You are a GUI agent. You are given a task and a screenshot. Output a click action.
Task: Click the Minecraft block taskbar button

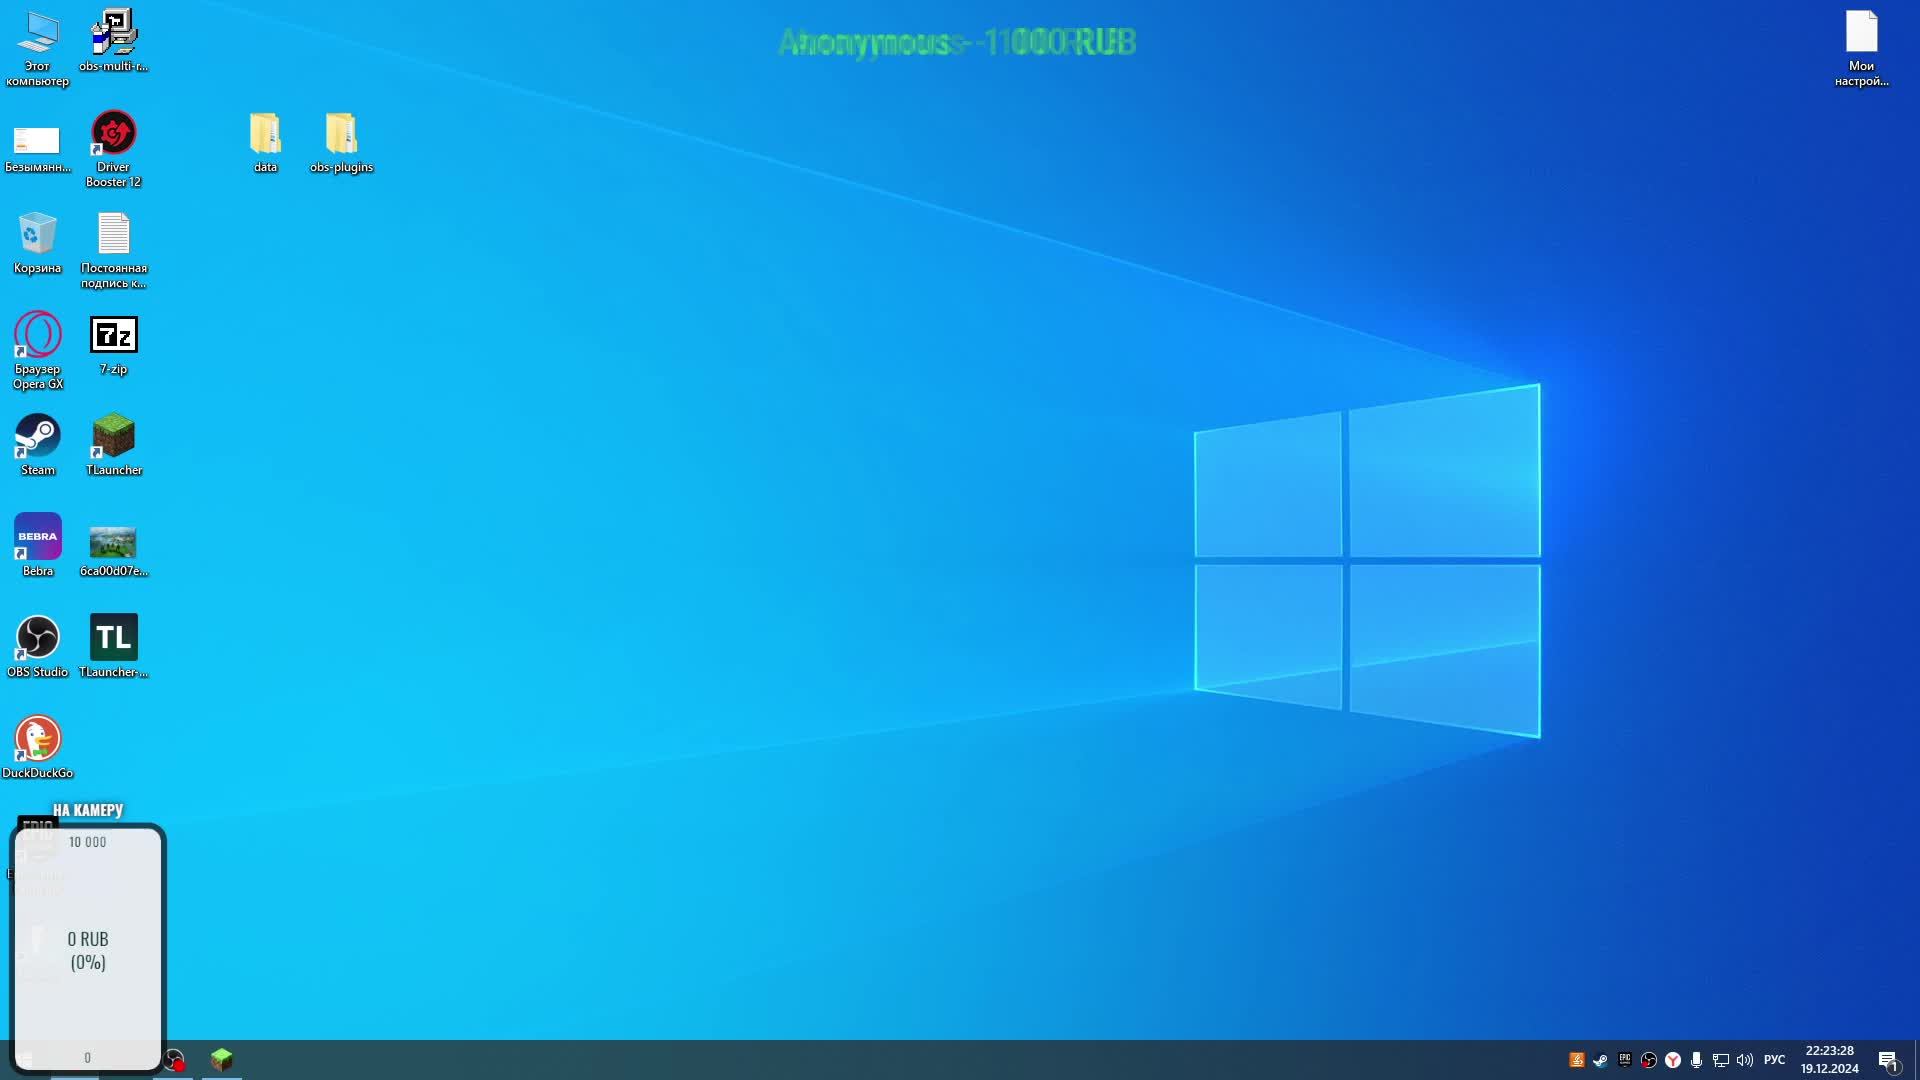221,1059
